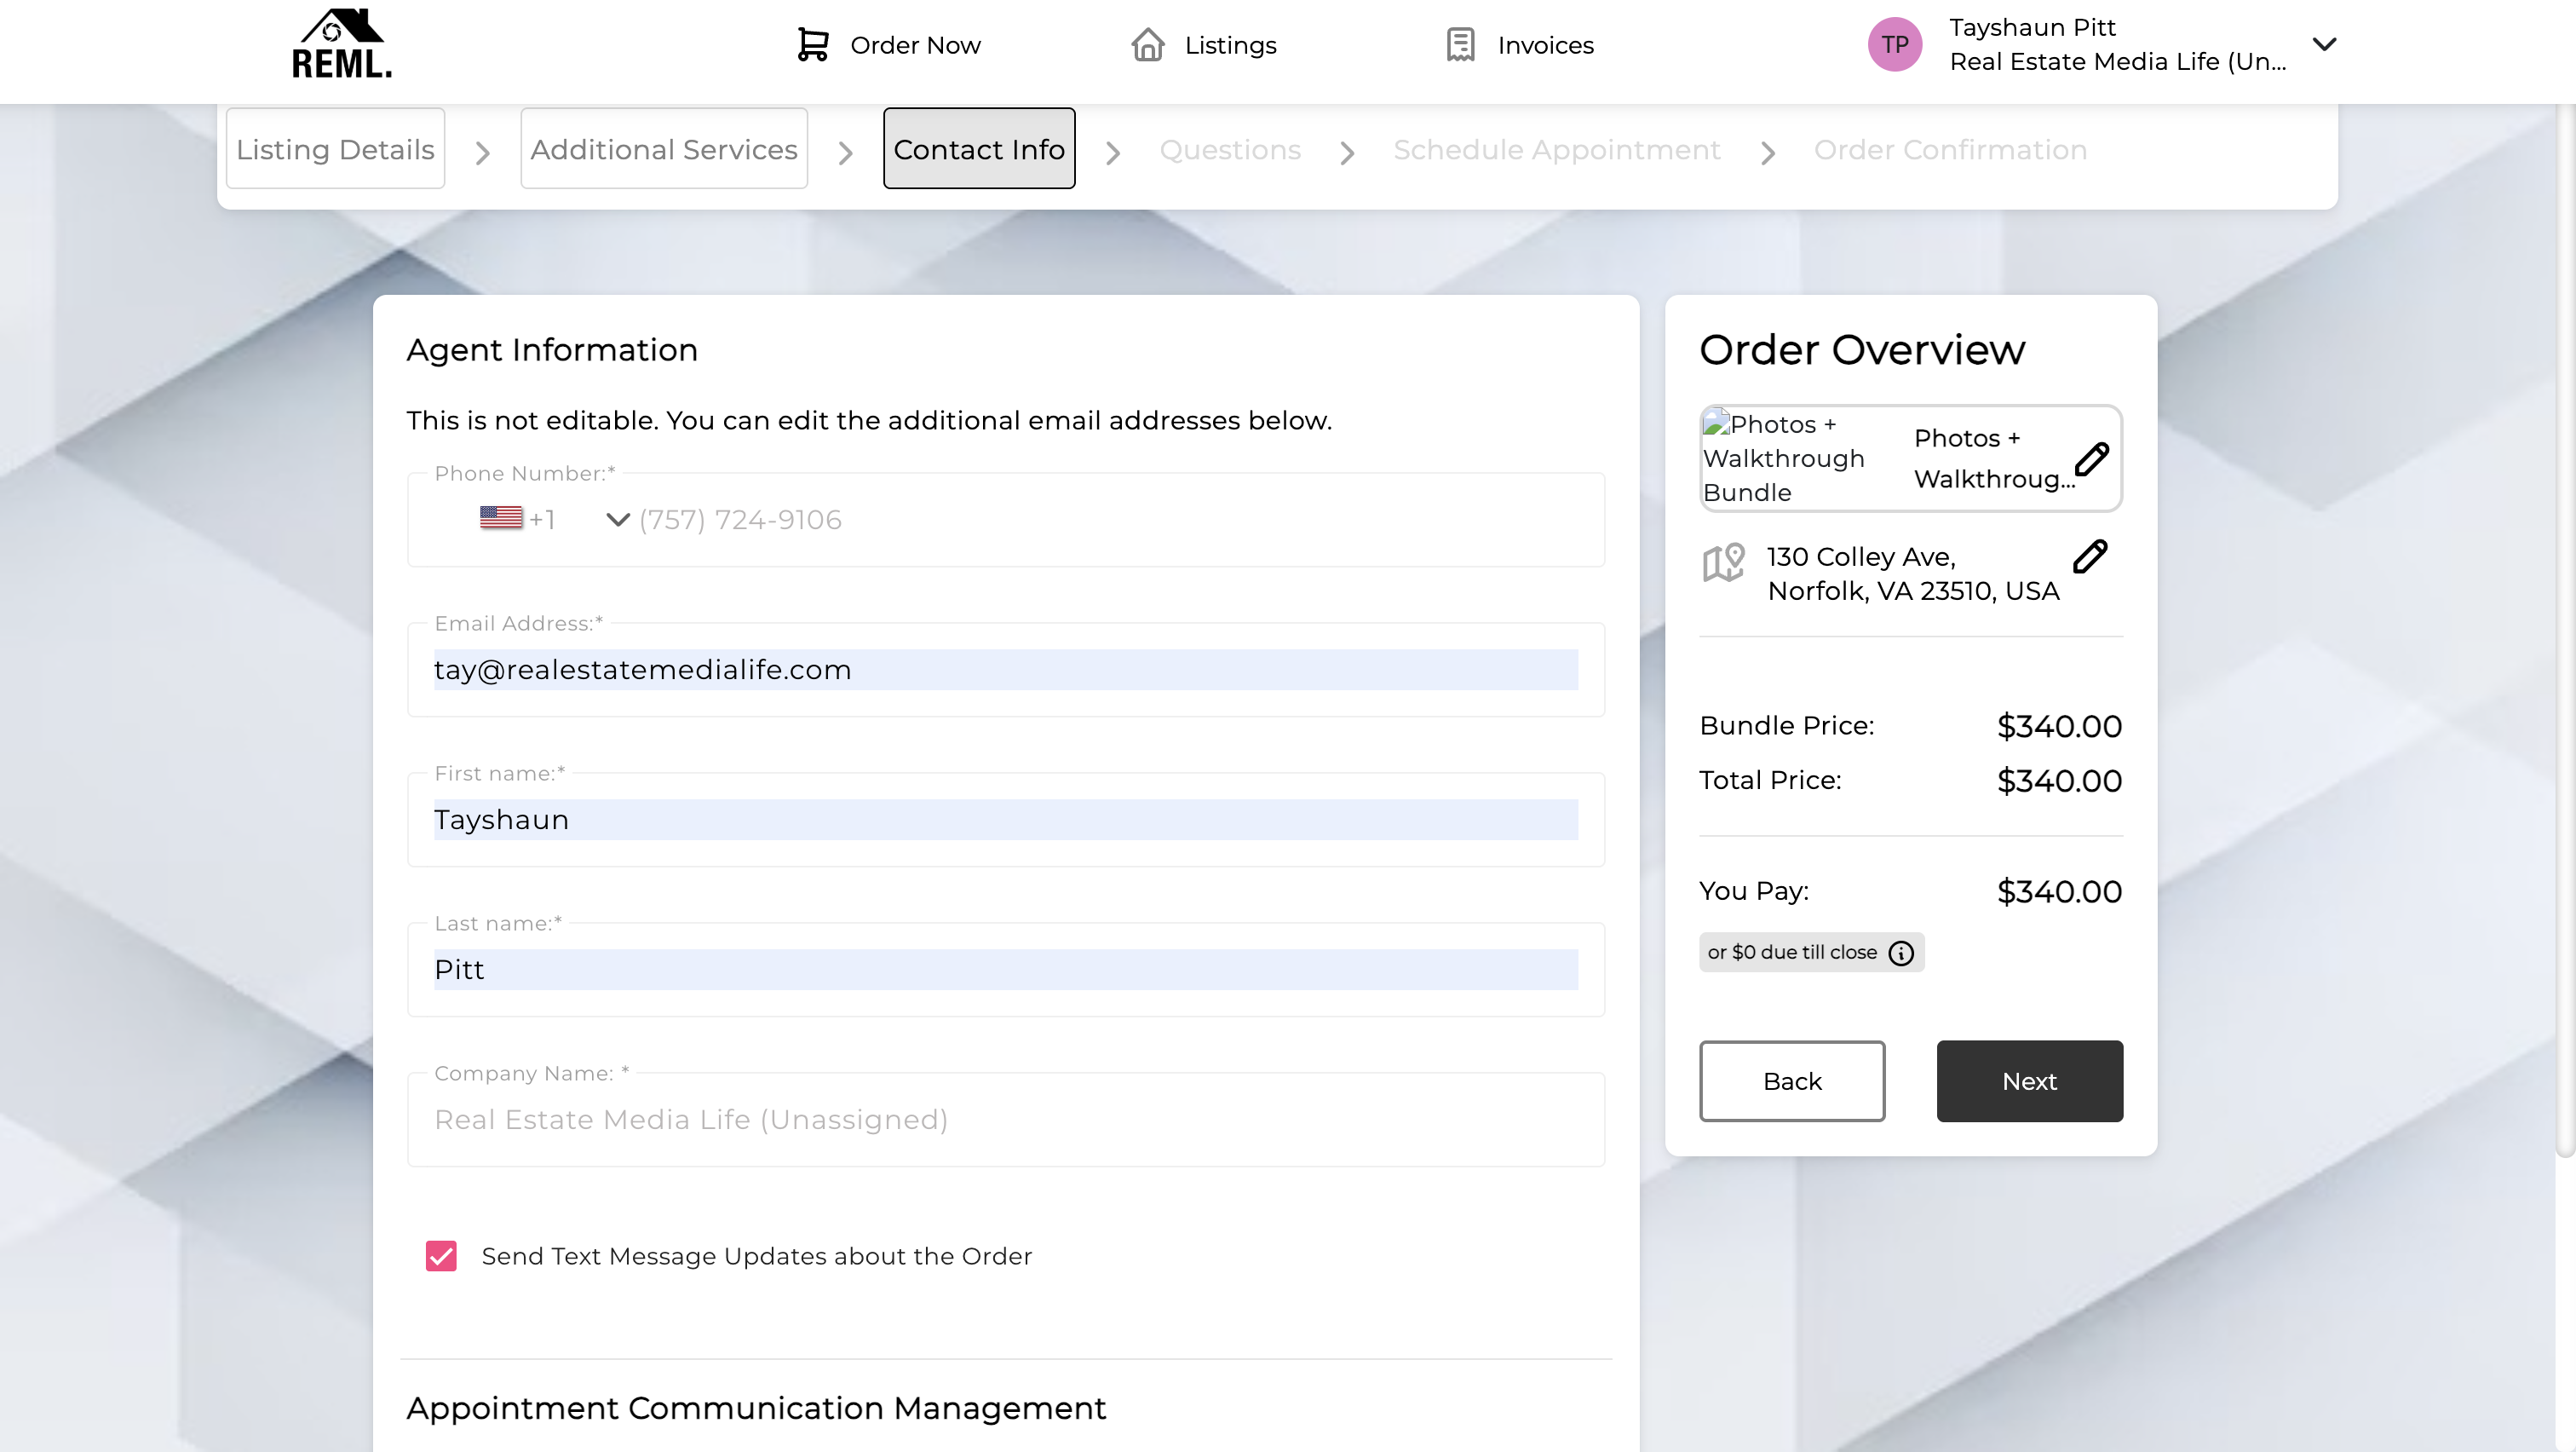Click the Company Name field
The height and width of the screenshot is (1452, 2576).
[1006, 1119]
